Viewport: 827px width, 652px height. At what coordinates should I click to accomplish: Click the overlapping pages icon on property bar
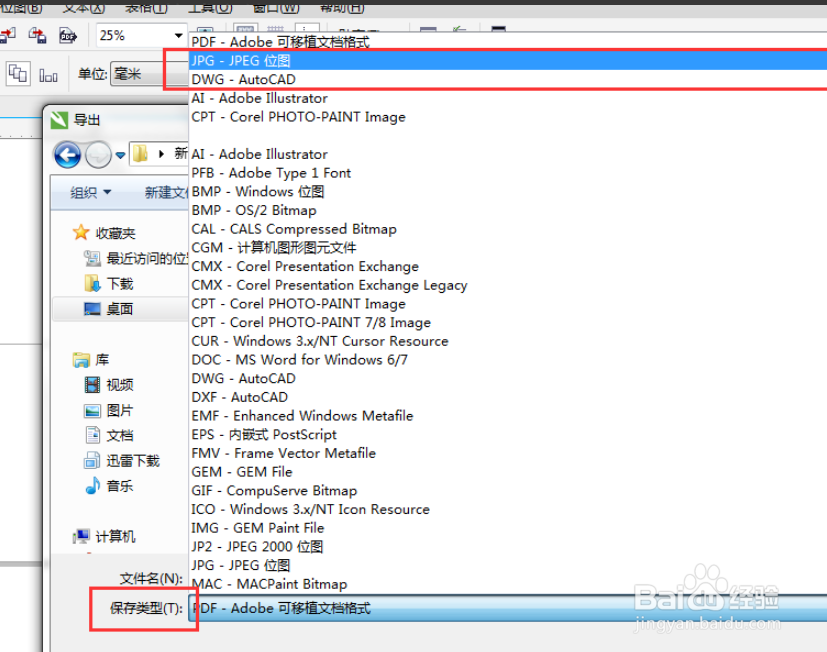pos(18,74)
